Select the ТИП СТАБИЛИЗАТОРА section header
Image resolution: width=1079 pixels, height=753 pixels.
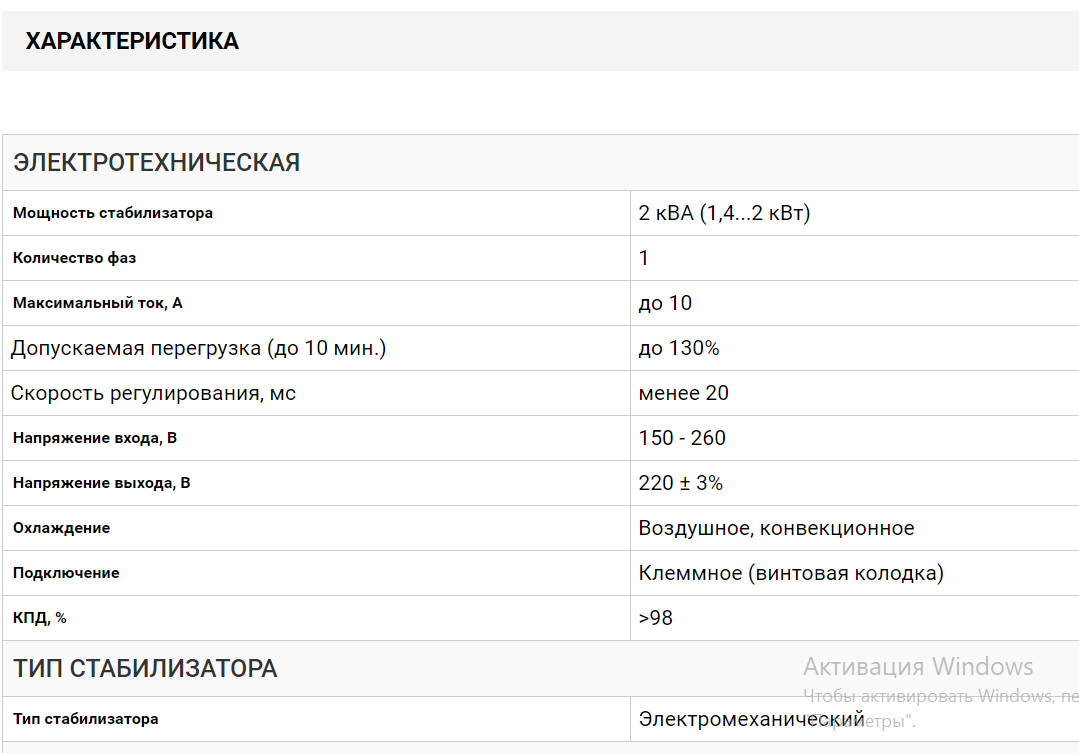[145, 668]
